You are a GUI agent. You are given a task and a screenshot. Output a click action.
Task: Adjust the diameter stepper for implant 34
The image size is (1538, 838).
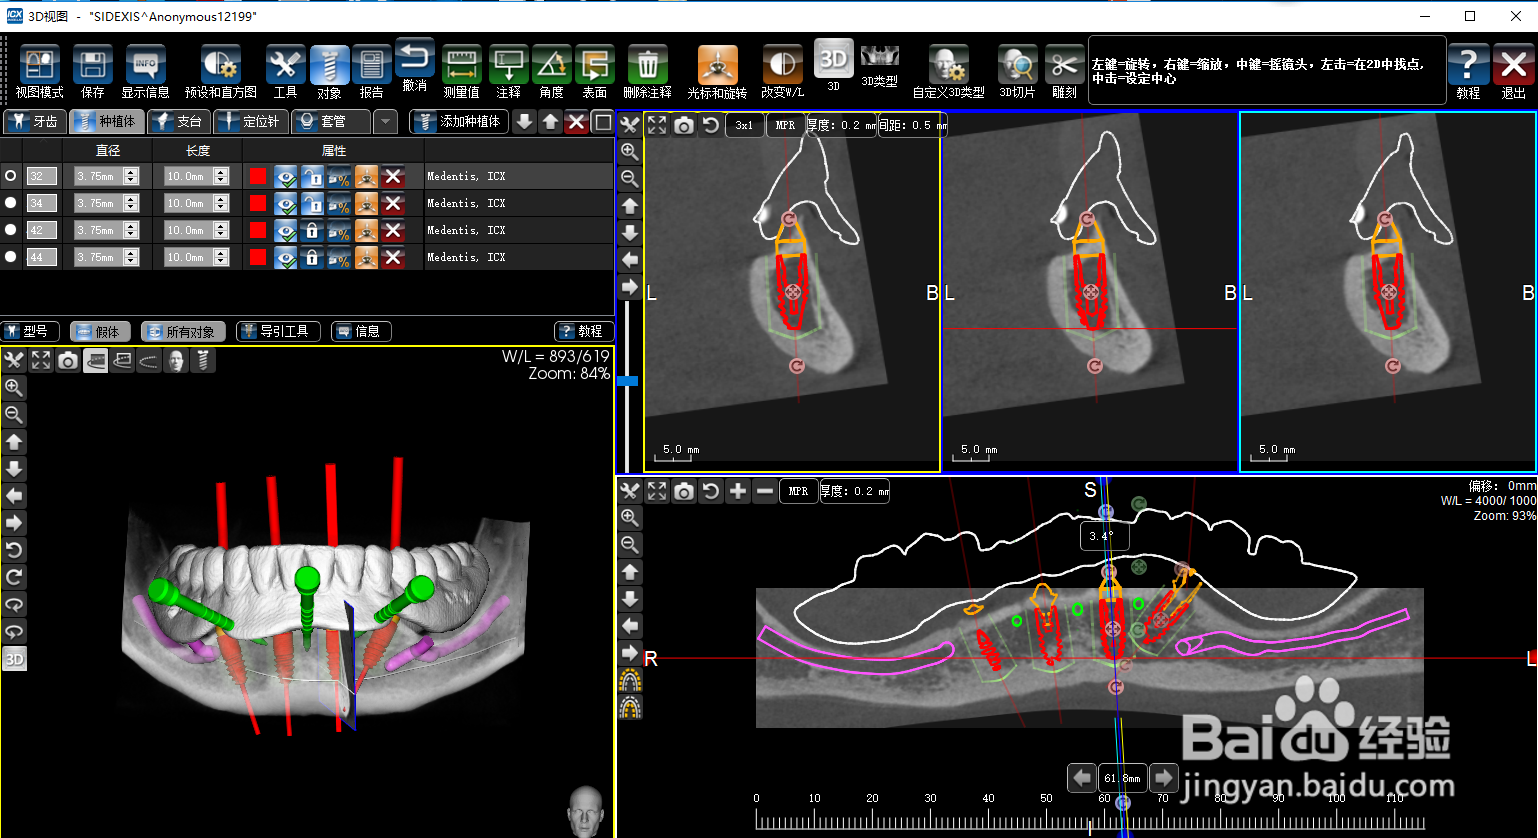click(131, 203)
